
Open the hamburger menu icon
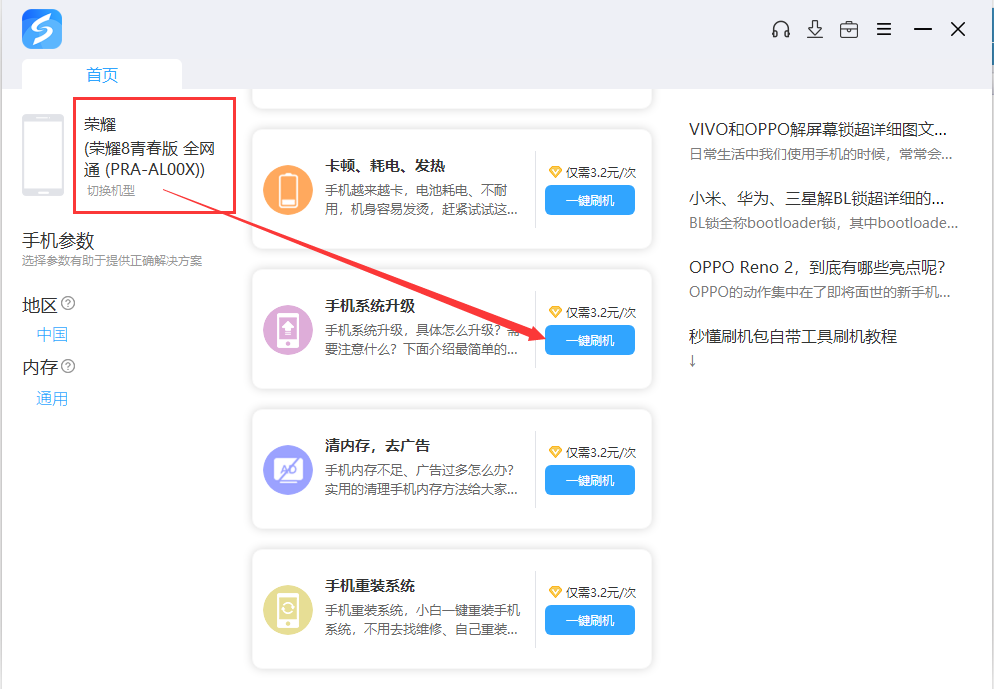(884, 29)
